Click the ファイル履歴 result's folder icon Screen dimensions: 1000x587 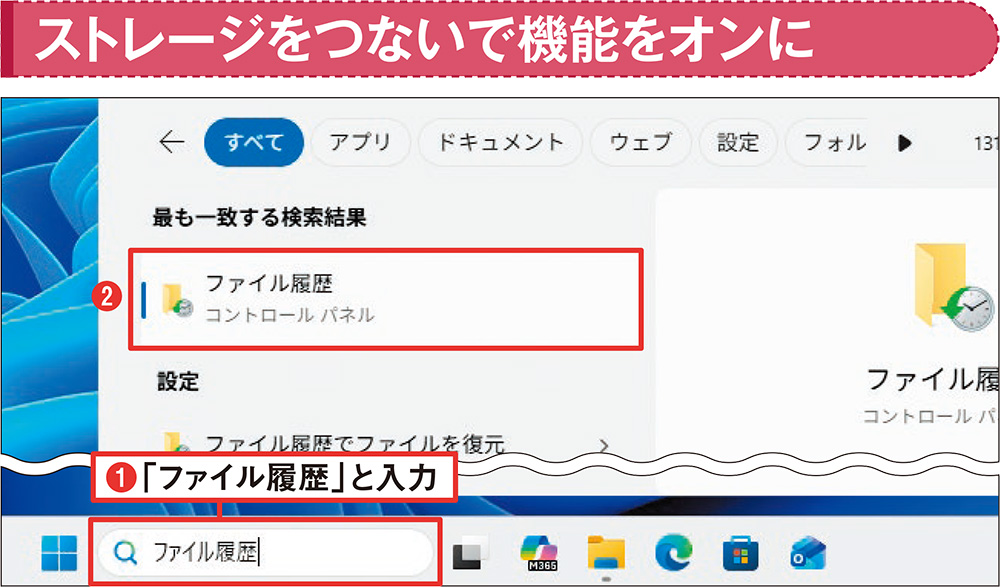coord(177,300)
